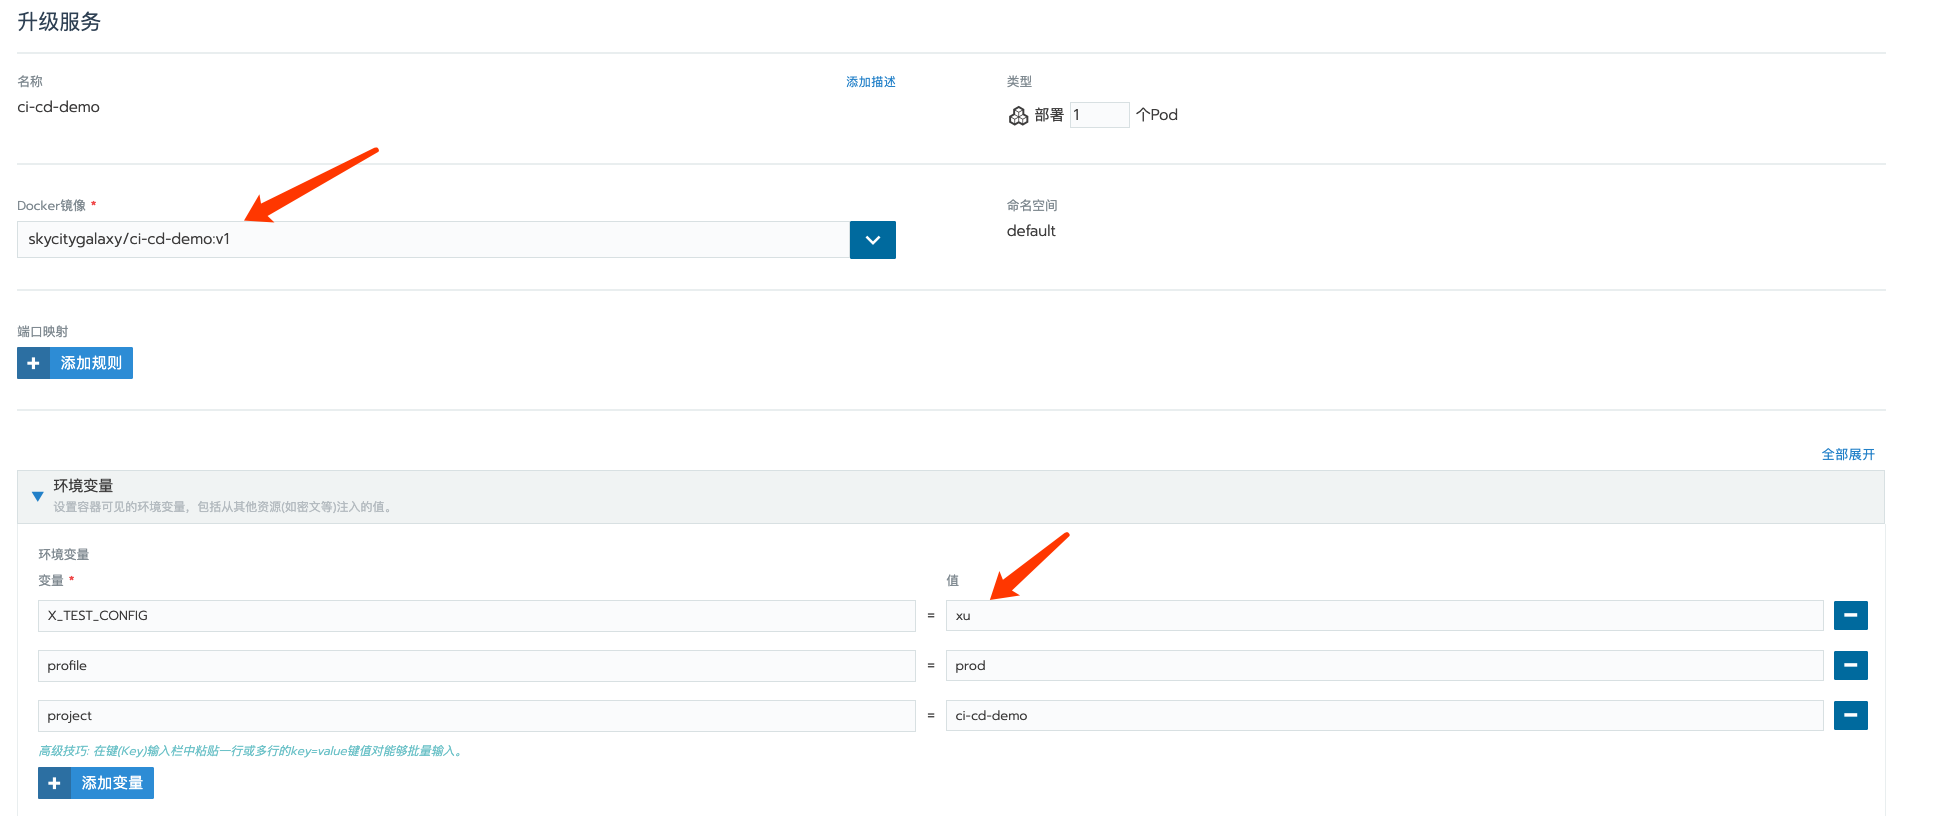Click the 添加描述 link
Viewport: 1939px width, 816px height.
click(870, 82)
